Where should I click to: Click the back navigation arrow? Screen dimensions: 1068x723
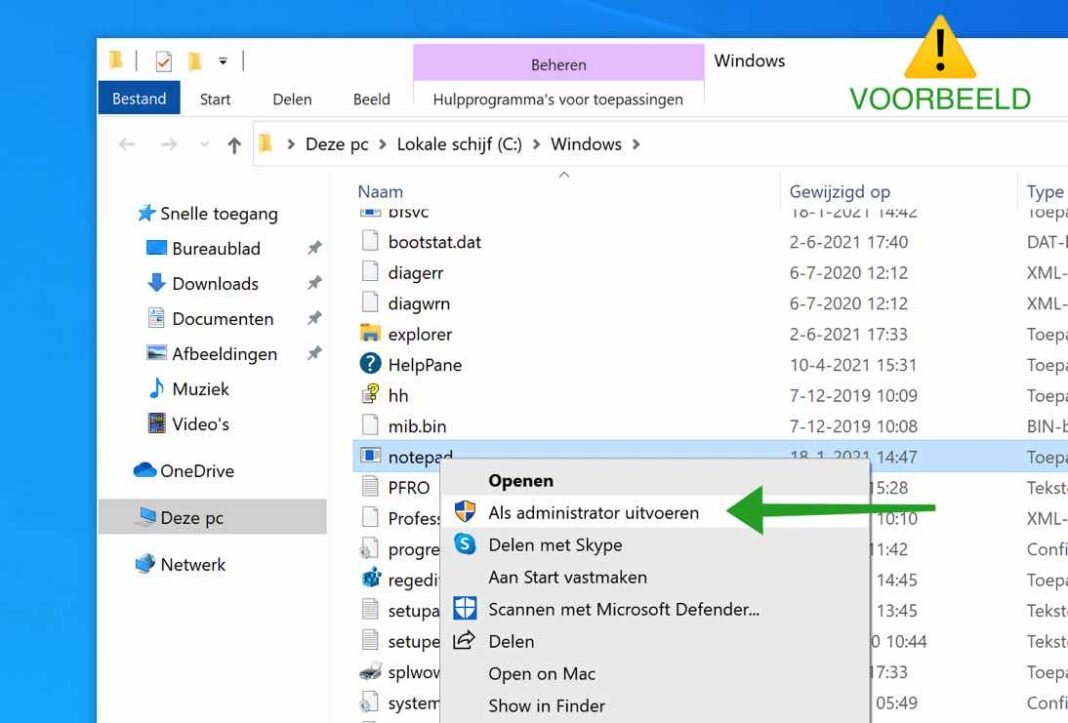click(127, 144)
